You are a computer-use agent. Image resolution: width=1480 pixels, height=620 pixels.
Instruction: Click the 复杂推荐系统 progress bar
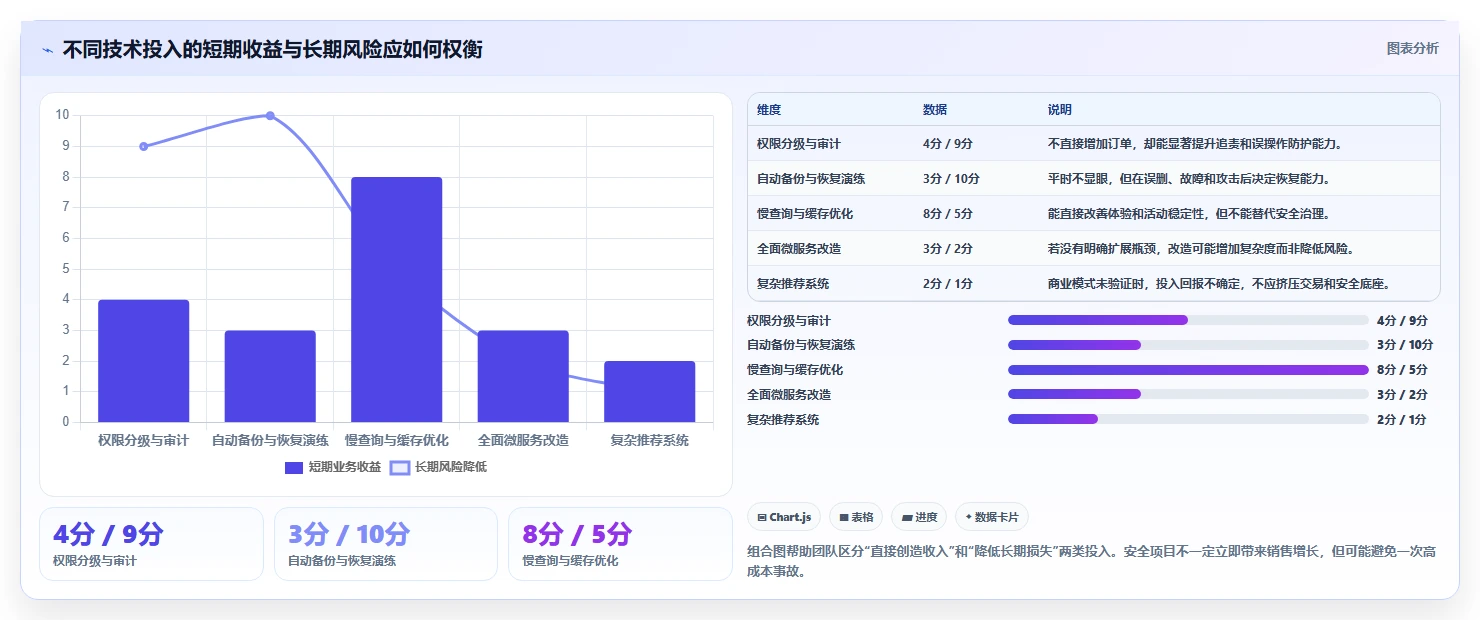[1188, 420]
